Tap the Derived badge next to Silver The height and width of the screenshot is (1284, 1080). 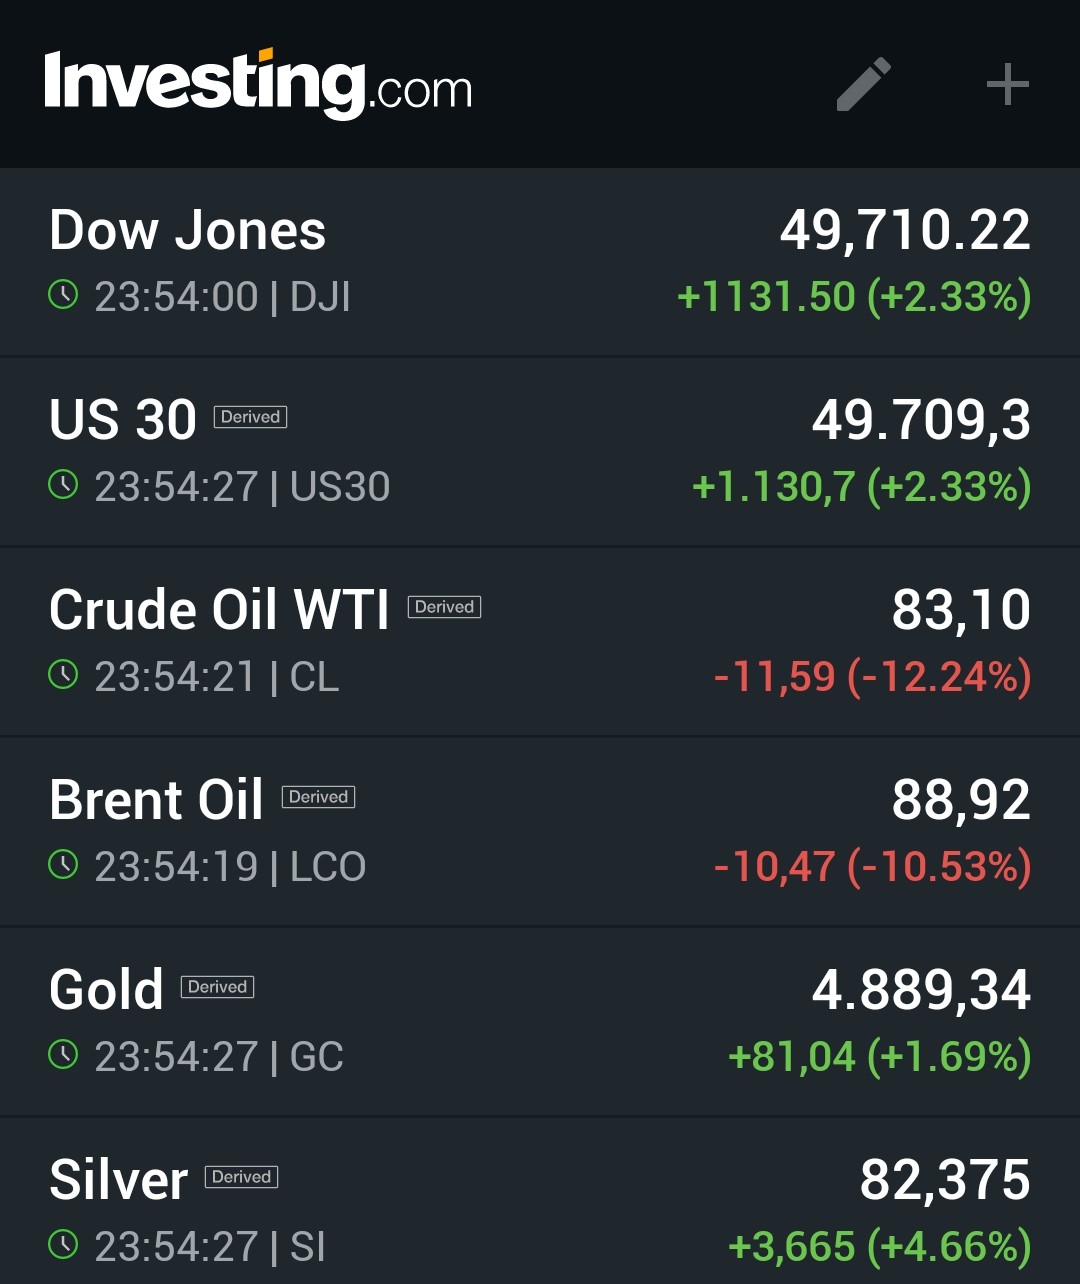coord(241,1177)
